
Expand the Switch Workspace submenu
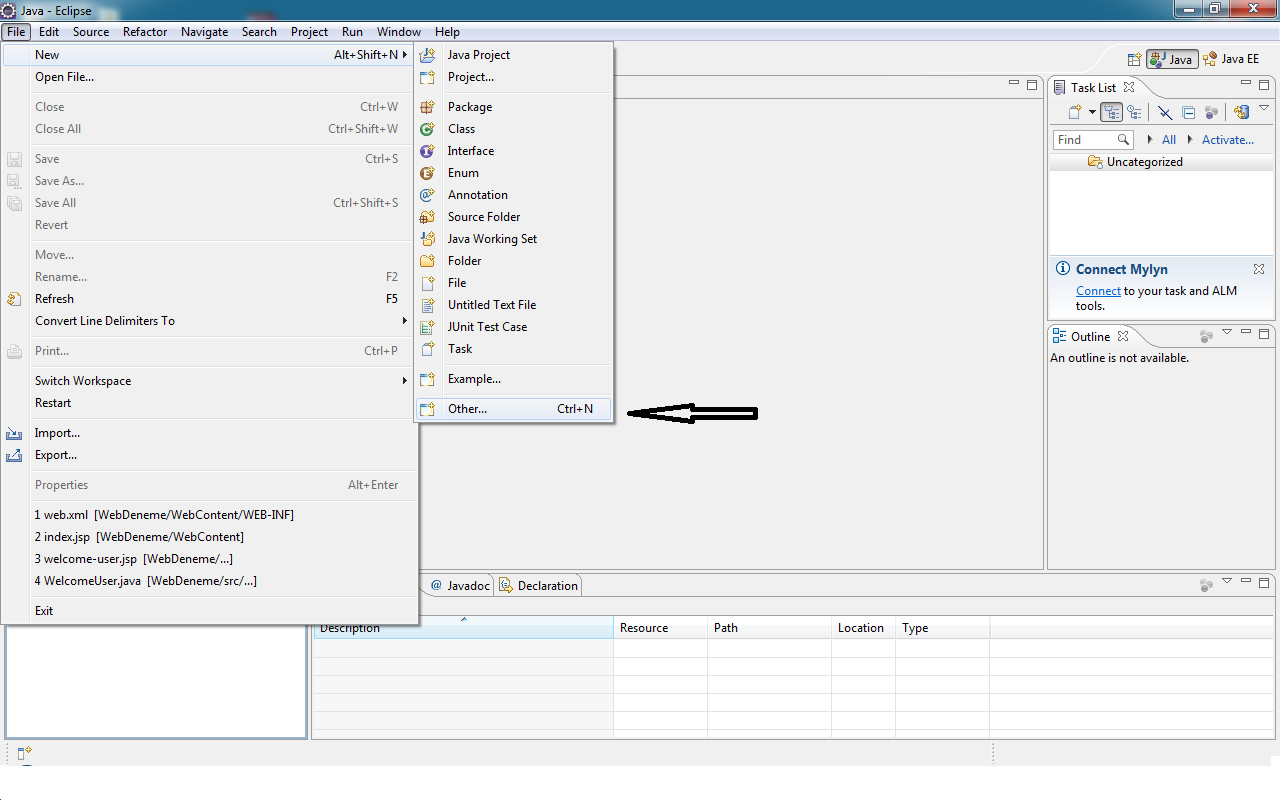[x=208, y=381]
